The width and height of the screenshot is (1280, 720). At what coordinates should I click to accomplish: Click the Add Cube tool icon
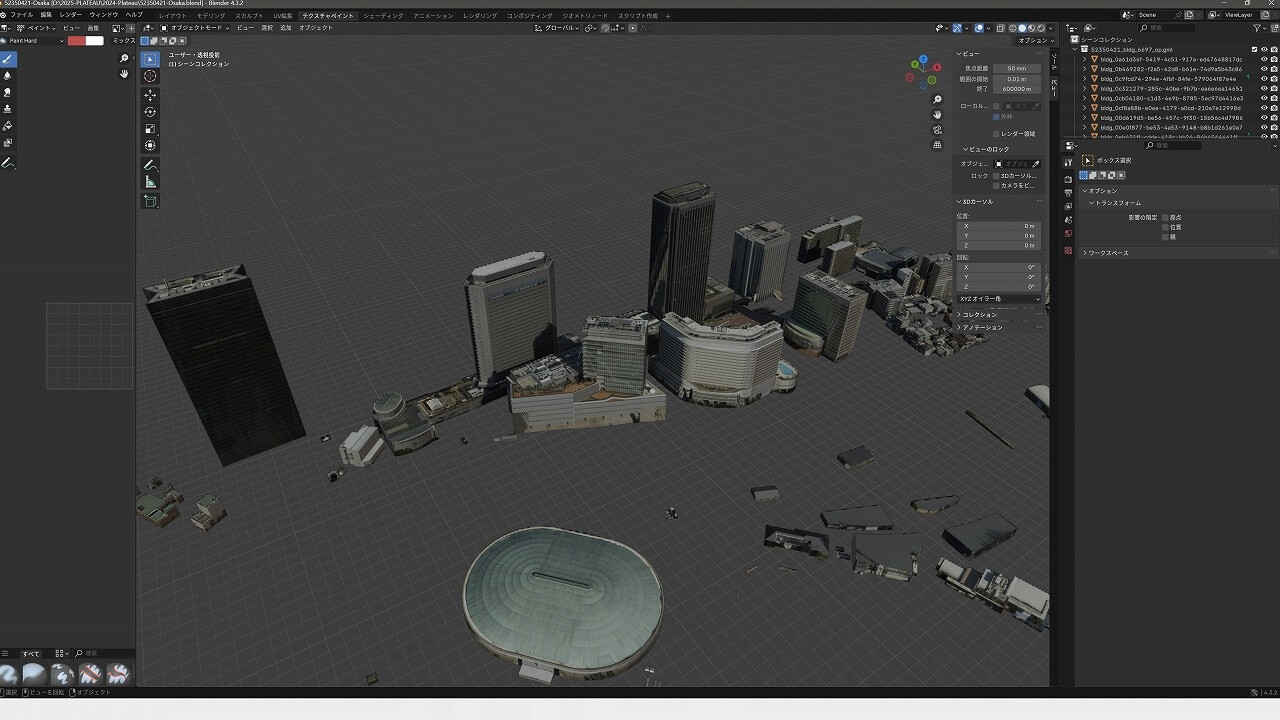click(150, 201)
